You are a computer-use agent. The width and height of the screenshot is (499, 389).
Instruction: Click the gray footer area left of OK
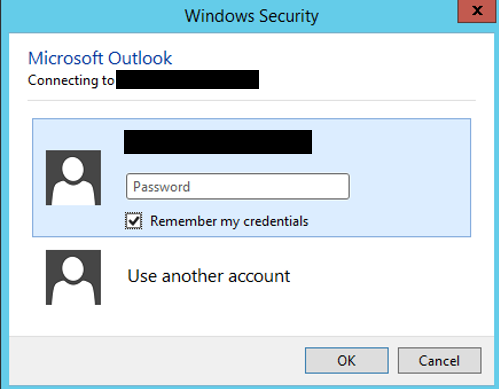coord(157,360)
